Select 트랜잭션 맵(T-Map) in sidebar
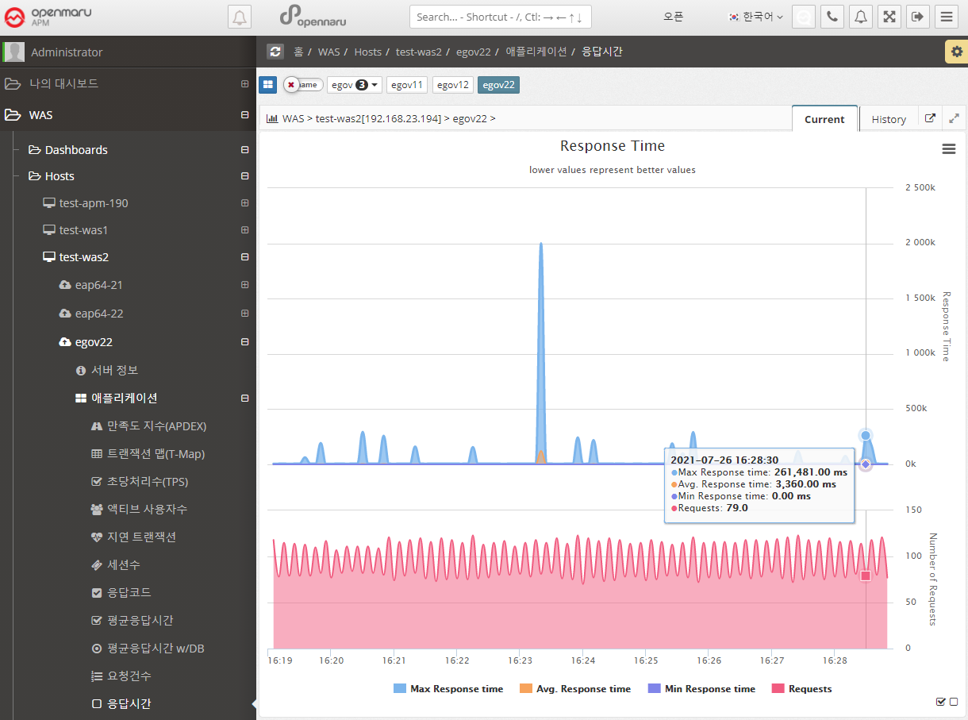Screen dimensions: 968x720 point(156,454)
